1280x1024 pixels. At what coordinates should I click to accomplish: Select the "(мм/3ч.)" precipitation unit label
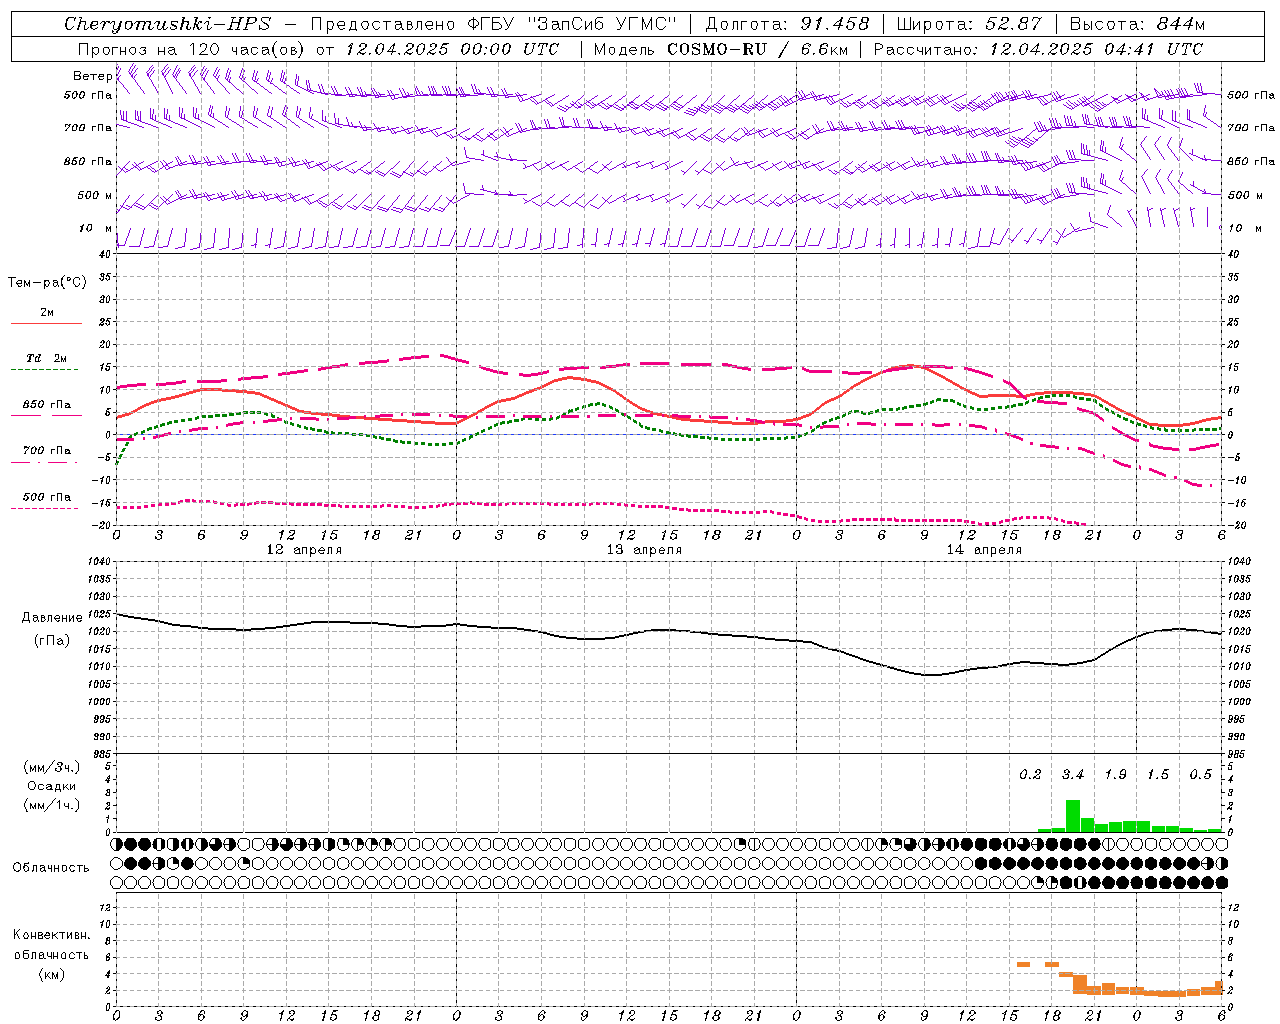pyautogui.click(x=51, y=767)
